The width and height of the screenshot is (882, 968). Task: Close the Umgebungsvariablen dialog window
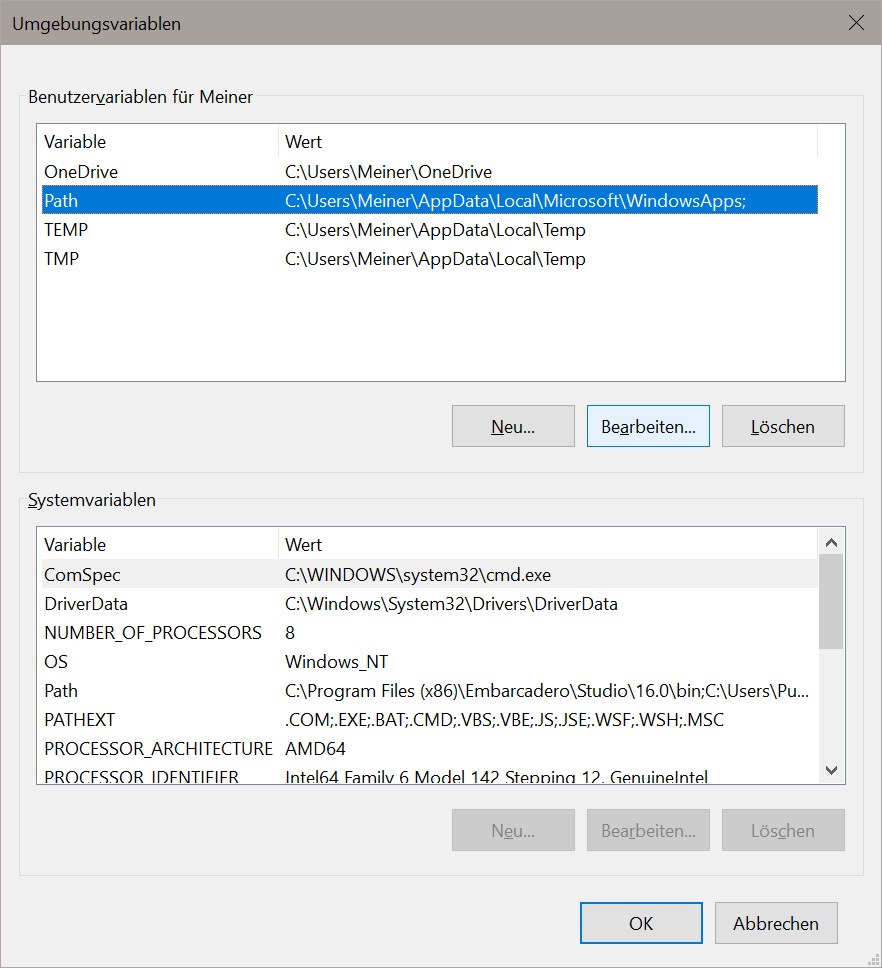tap(856, 23)
